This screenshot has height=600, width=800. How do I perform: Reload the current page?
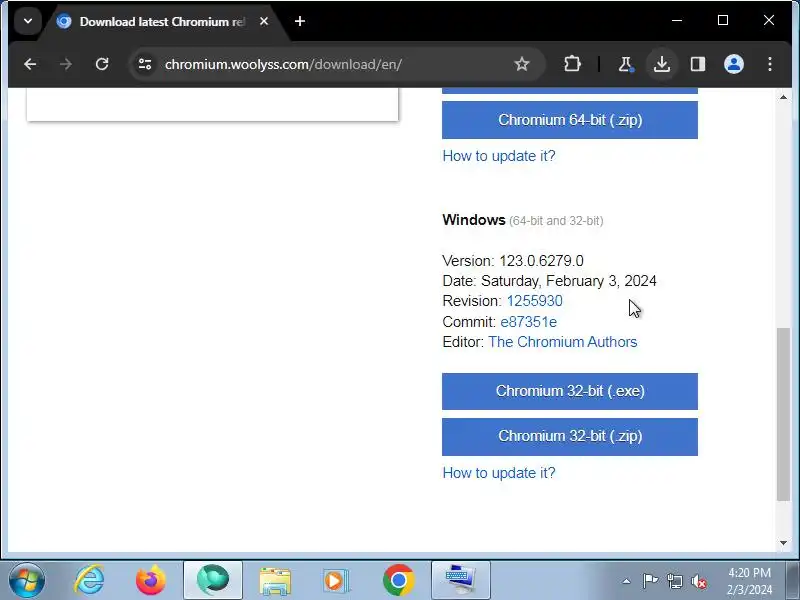(x=102, y=64)
